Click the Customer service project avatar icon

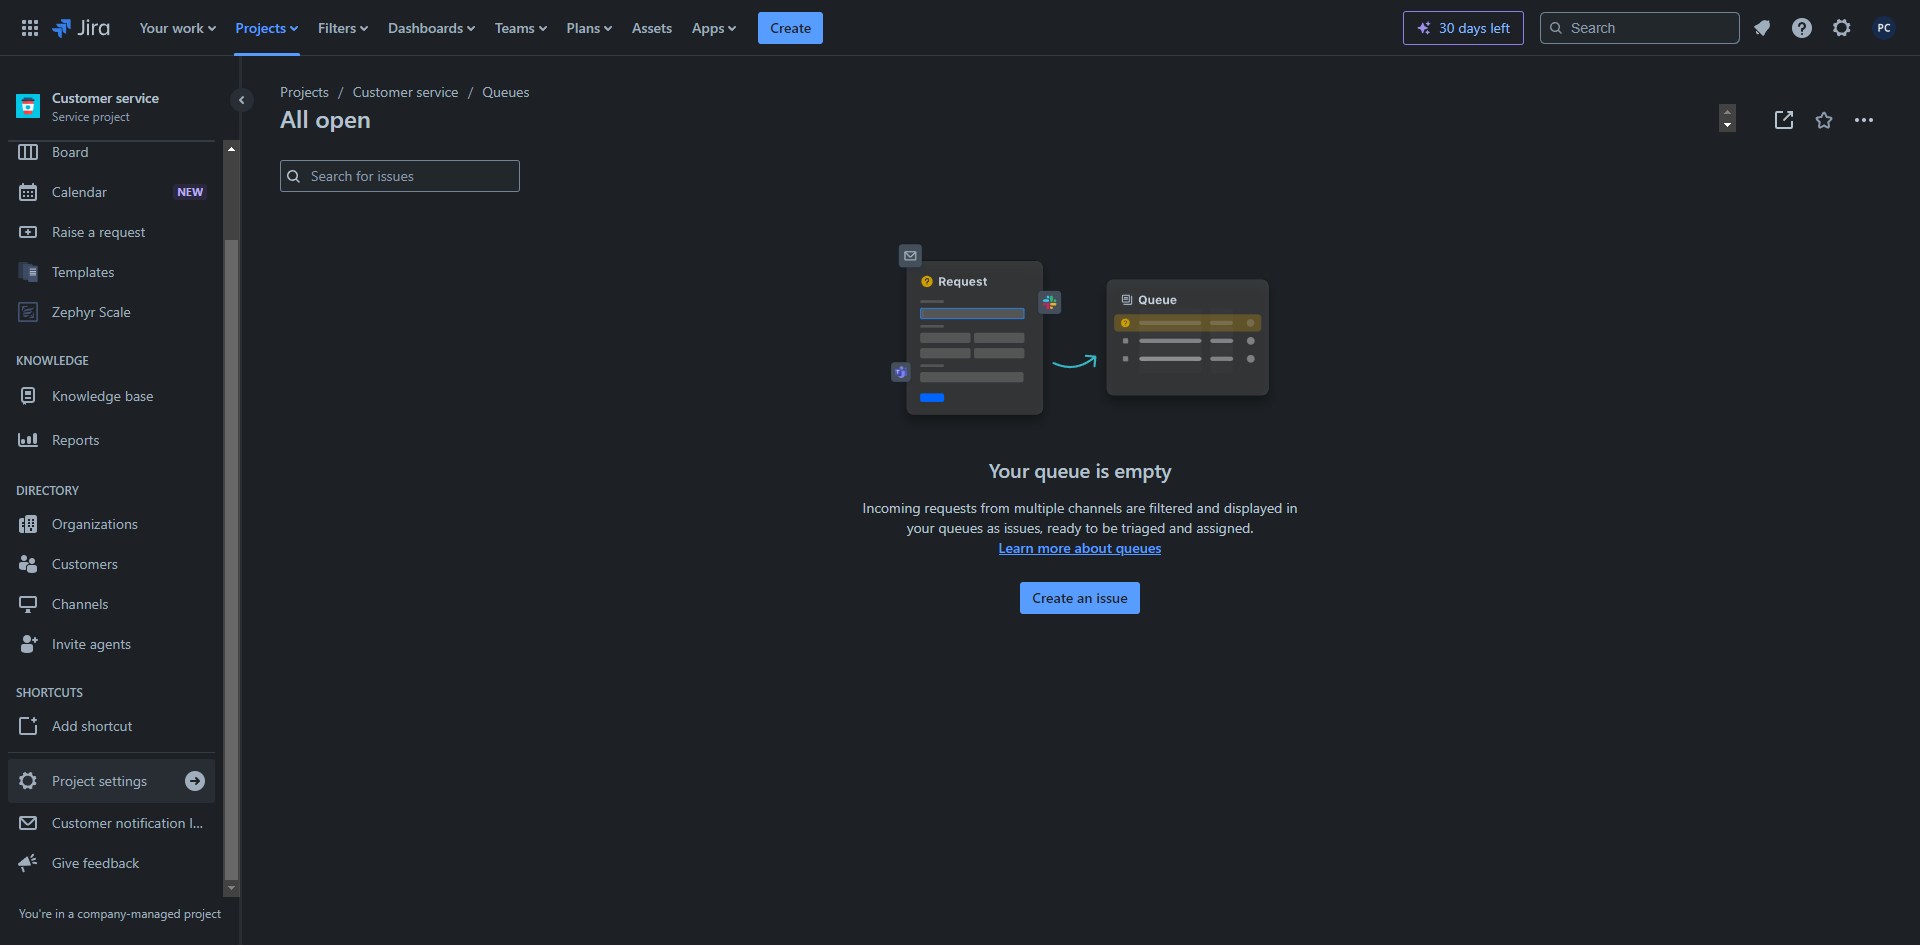click(28, 106)
